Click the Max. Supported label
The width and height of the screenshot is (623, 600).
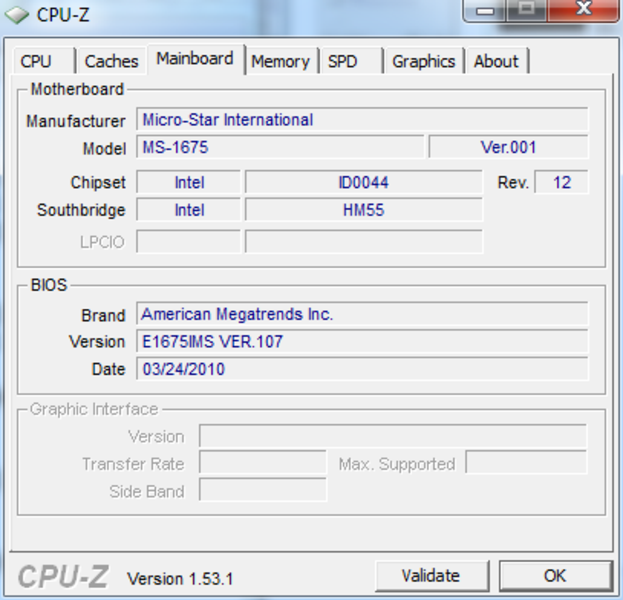pyautogui.click(x=397, y=464)
